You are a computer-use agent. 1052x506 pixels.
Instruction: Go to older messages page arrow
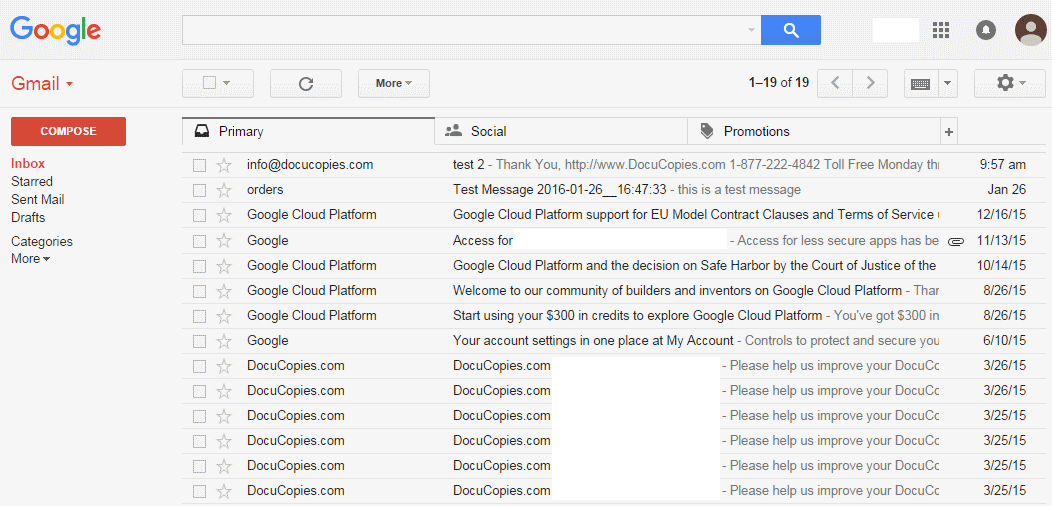coord(870,83)
